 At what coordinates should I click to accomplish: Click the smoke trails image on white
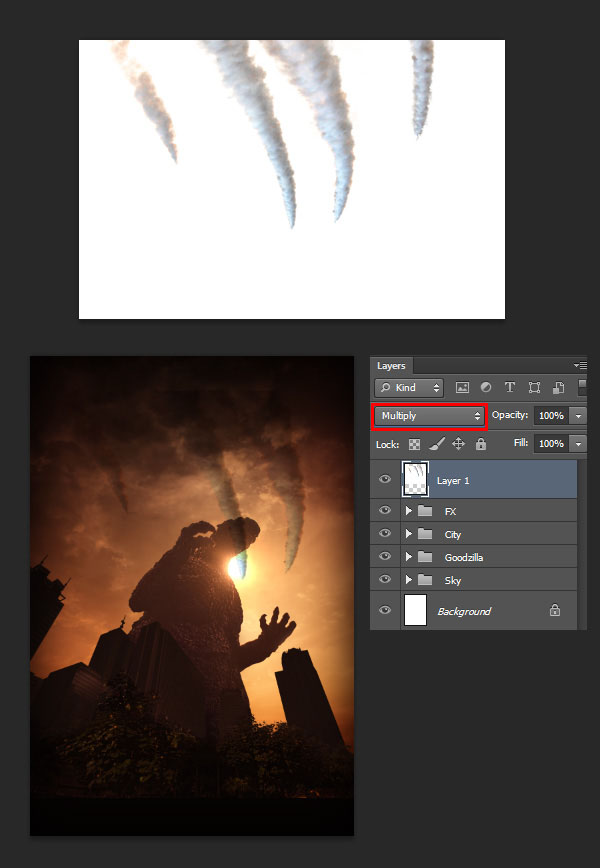coord(292,179)
